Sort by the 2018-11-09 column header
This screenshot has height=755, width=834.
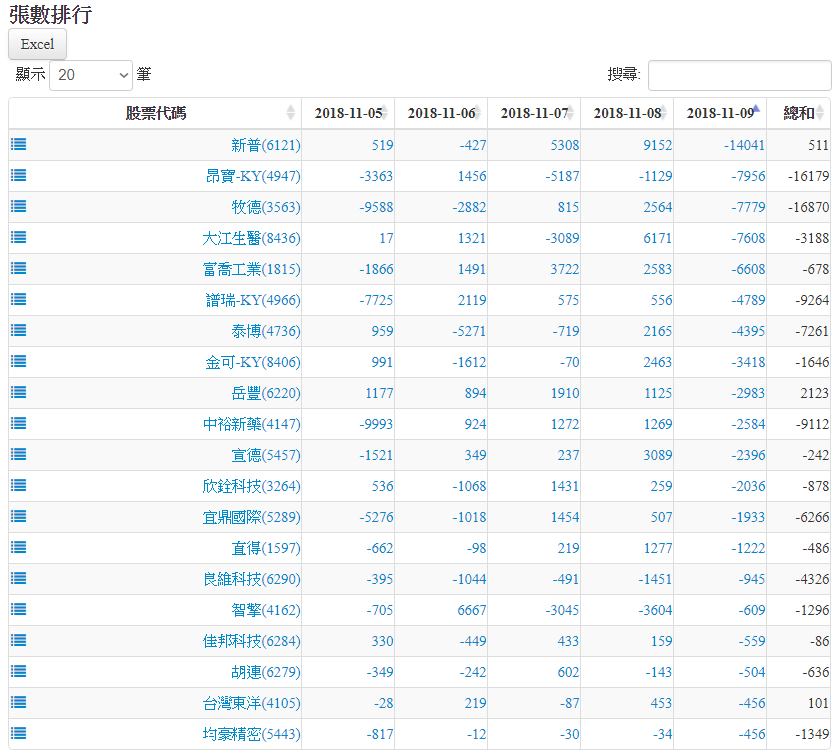[720, 113]
